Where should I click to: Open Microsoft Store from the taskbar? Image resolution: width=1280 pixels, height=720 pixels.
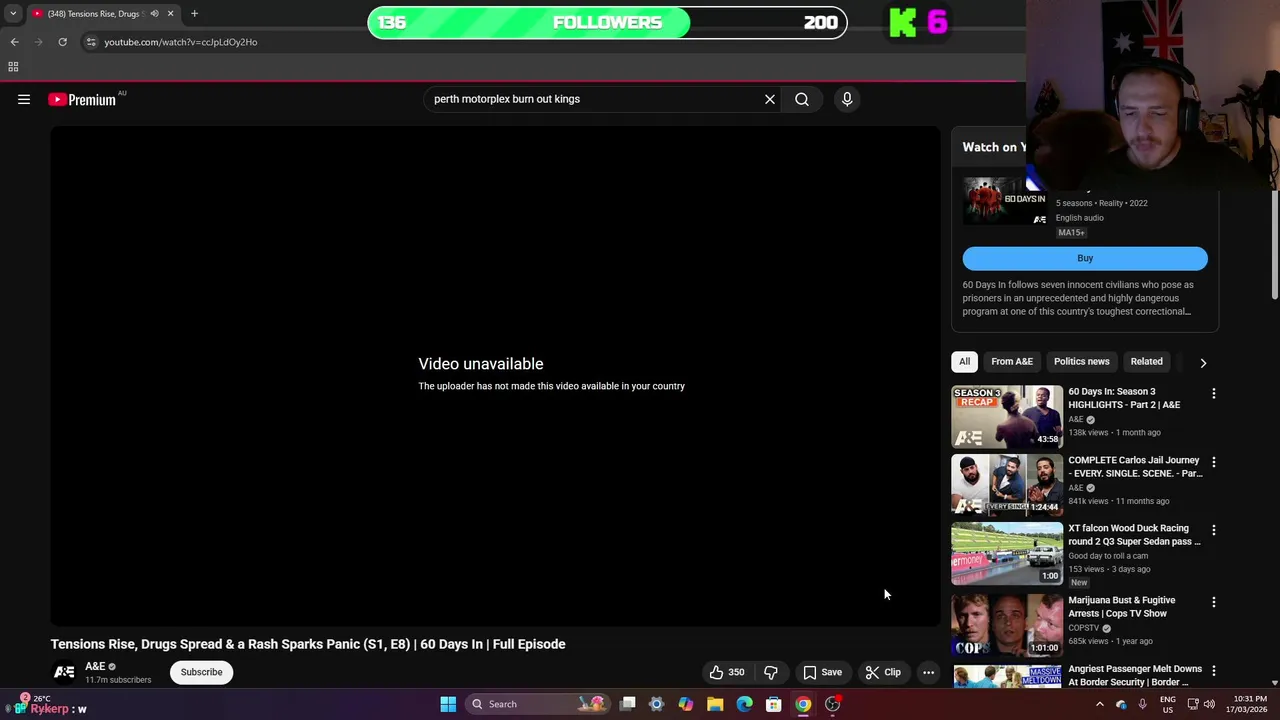[774, 704]
